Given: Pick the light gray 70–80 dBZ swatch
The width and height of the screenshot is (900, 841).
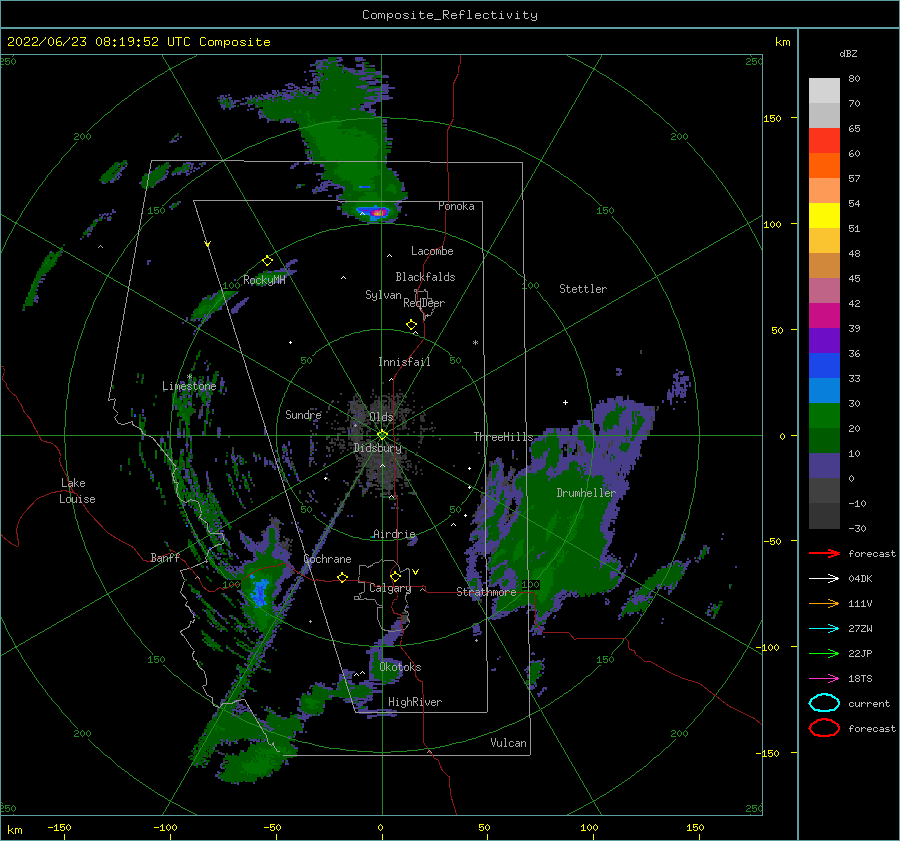Looking at the screenshot, I should pos(824,90).
